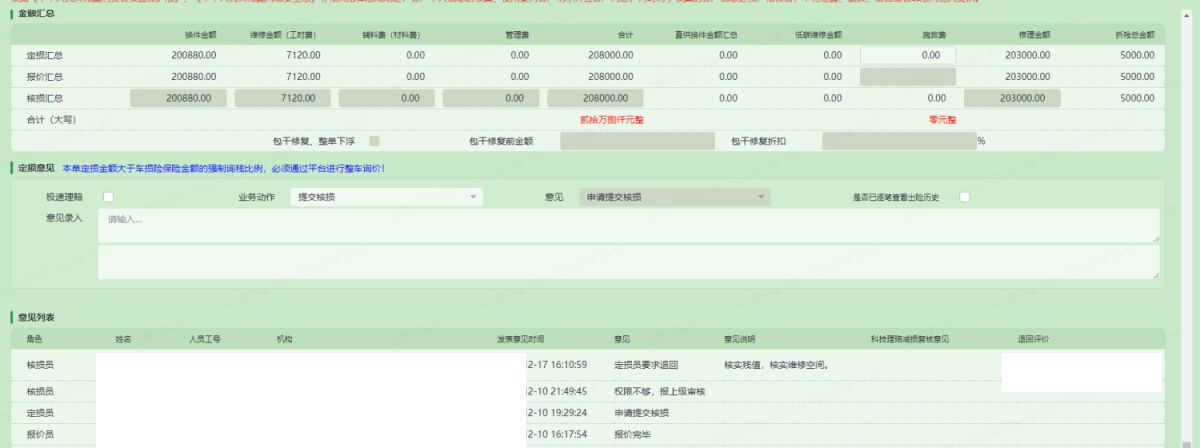Viewport: 1200px width, 448px height.
Task: Click the 包干修复折扣 percentage field
Action: tap(898, 141)
